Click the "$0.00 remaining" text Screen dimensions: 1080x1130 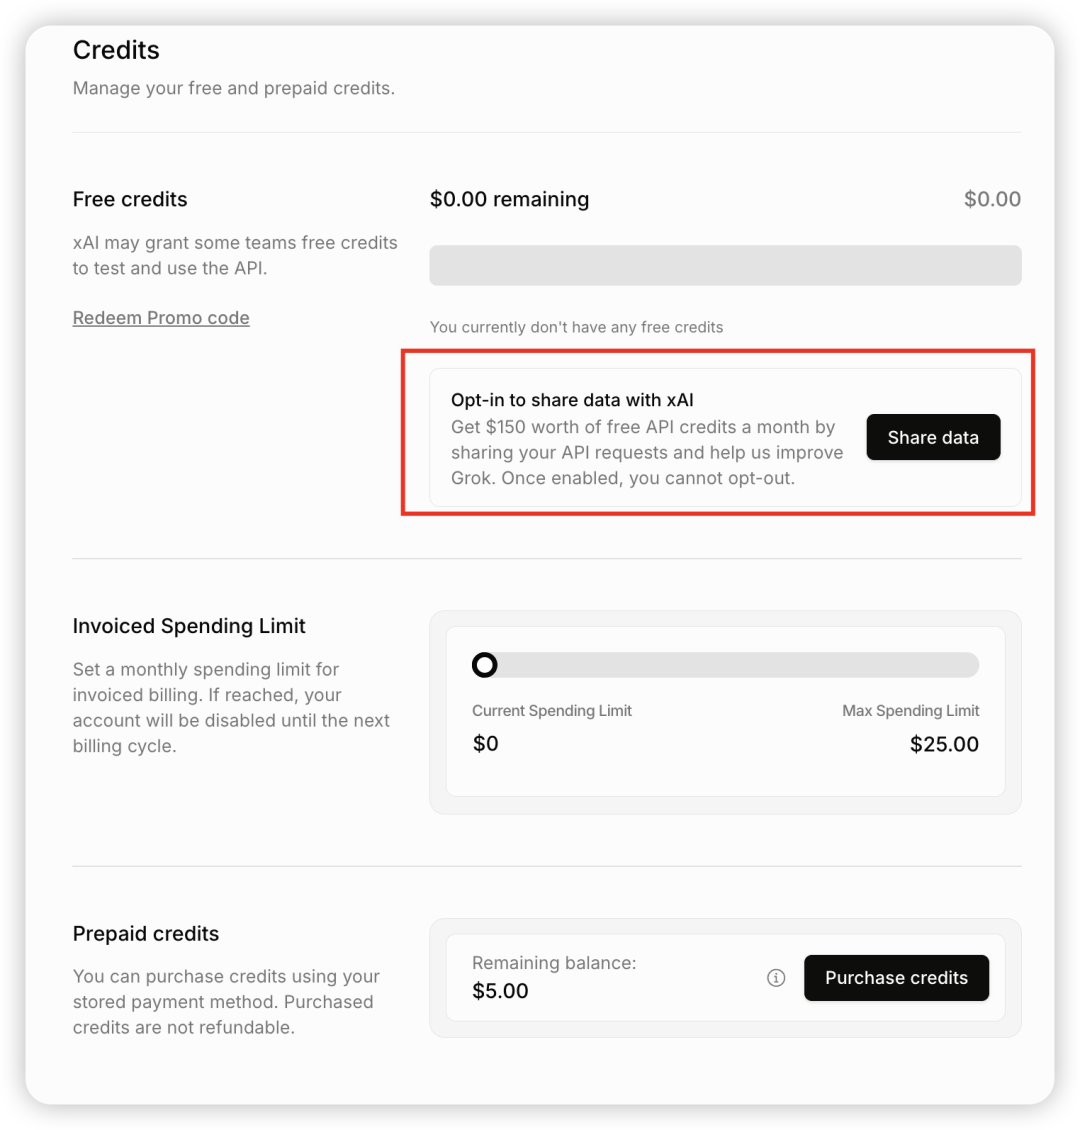click(x=509, y=199)
